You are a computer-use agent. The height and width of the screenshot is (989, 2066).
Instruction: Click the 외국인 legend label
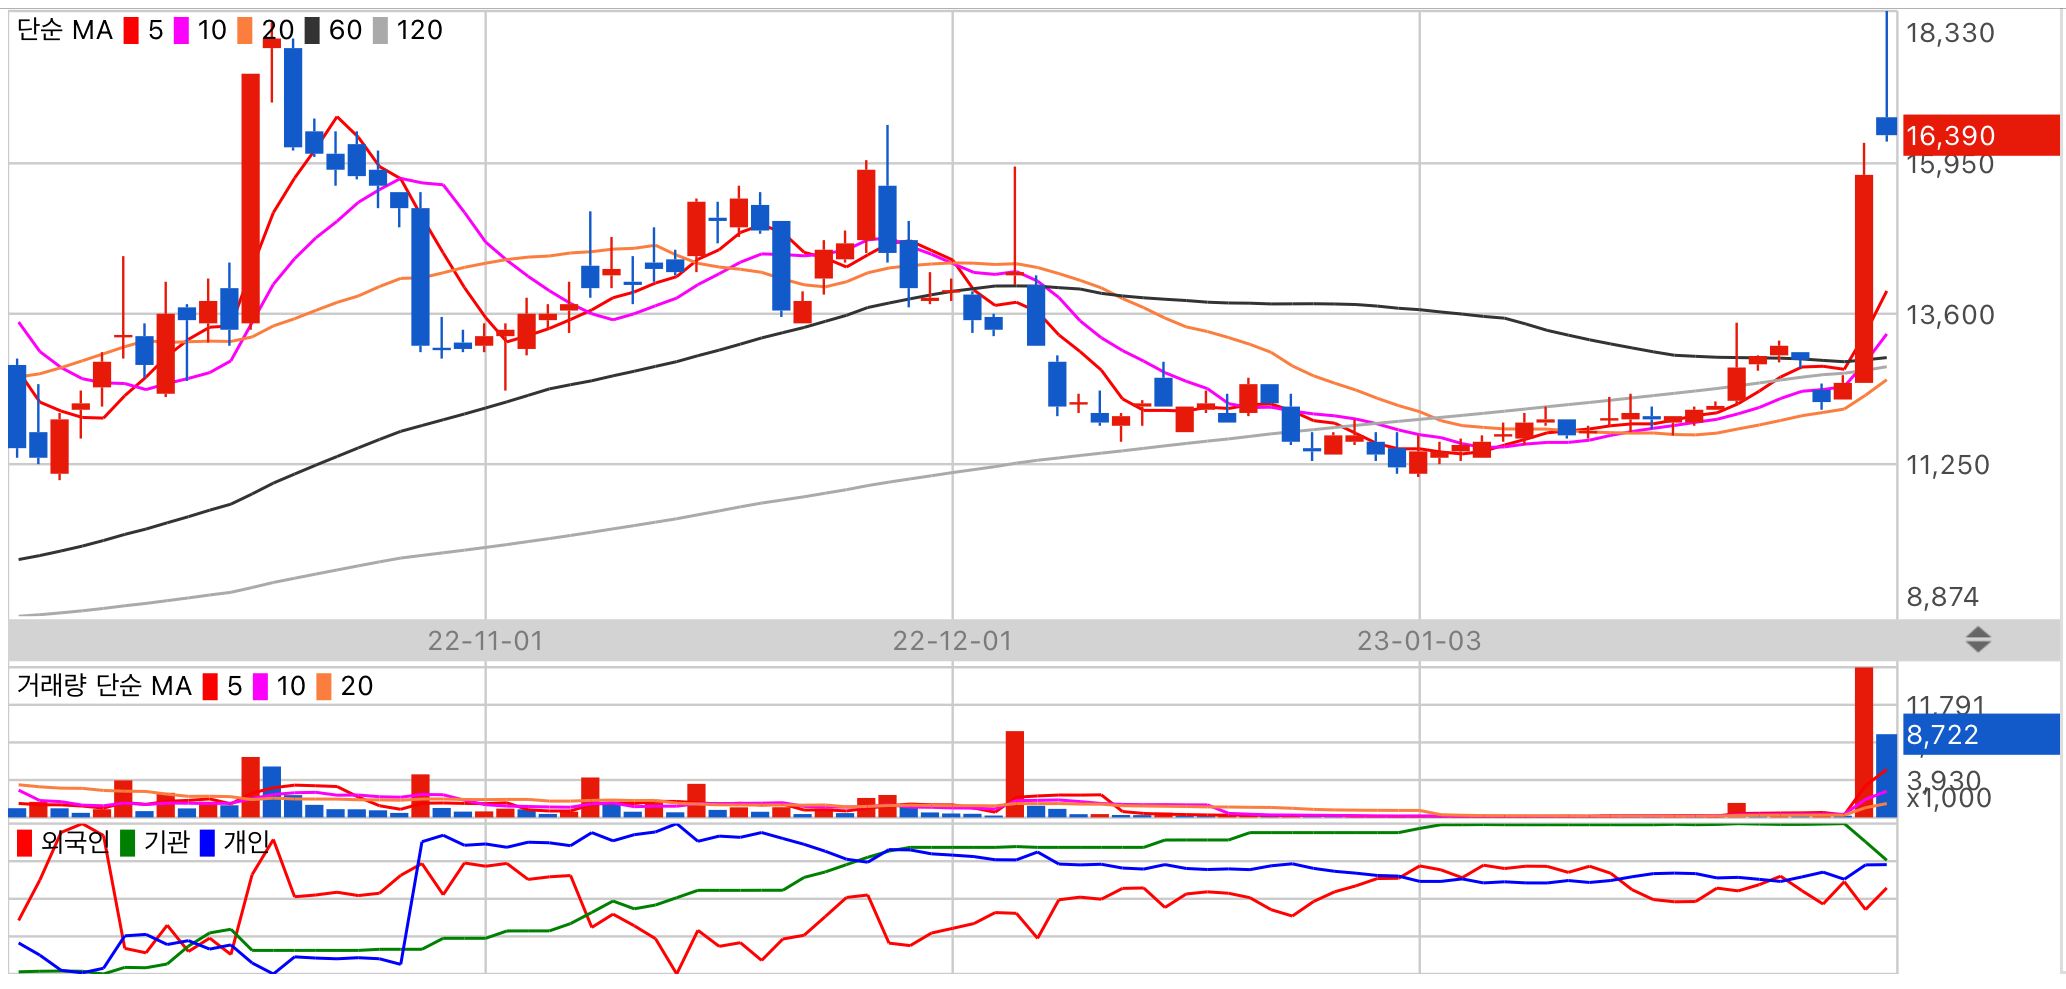point(75,842)
